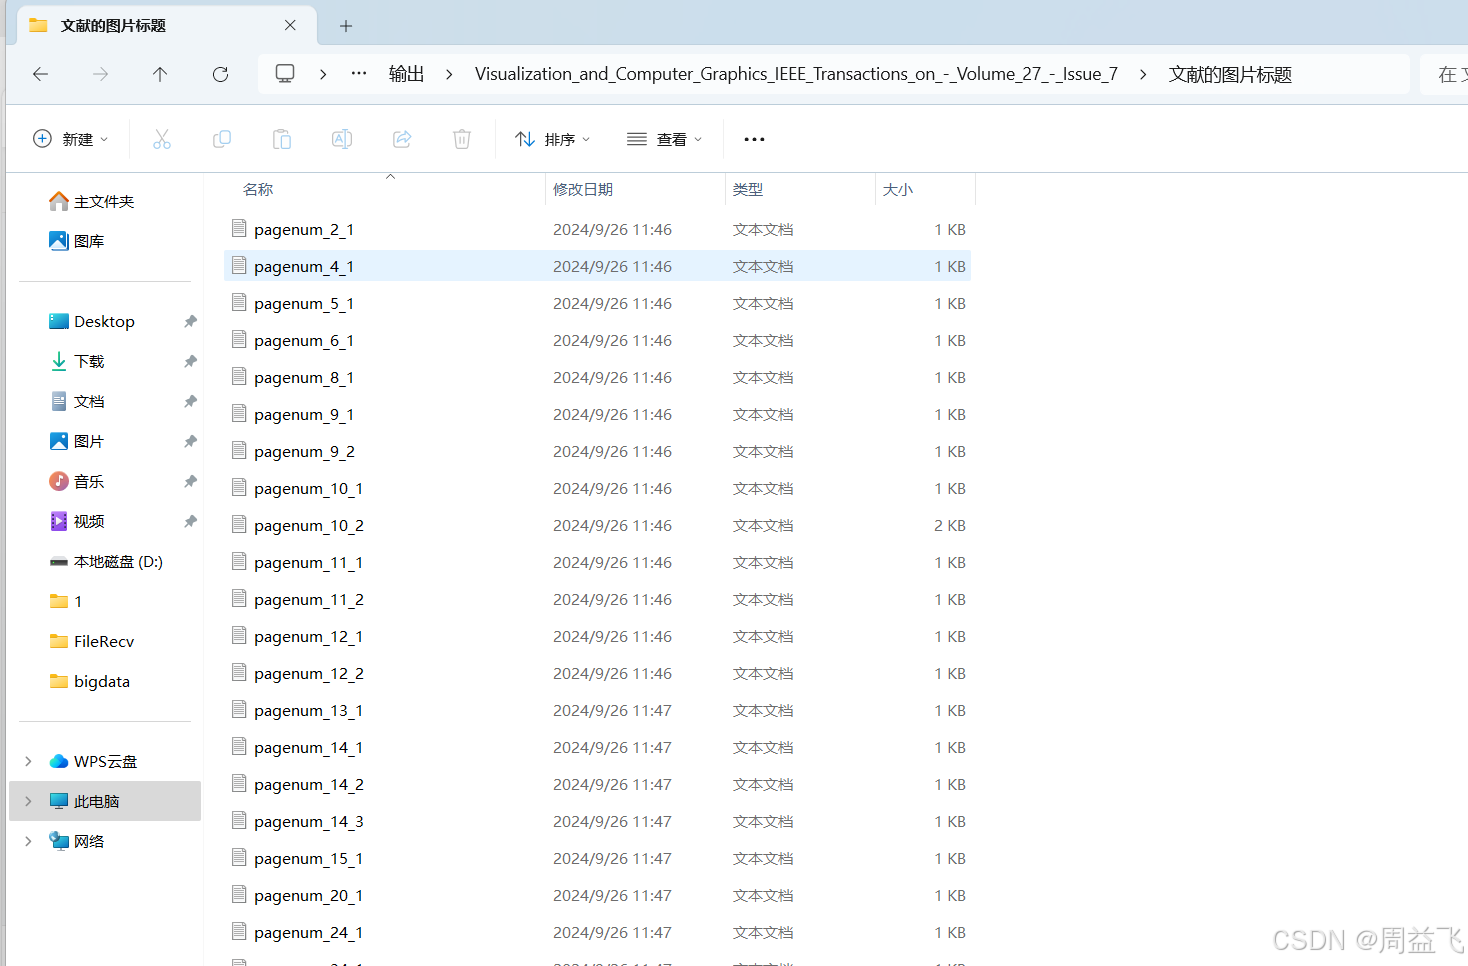Open the 新建 dropdown menu

[x=71, y=139]
